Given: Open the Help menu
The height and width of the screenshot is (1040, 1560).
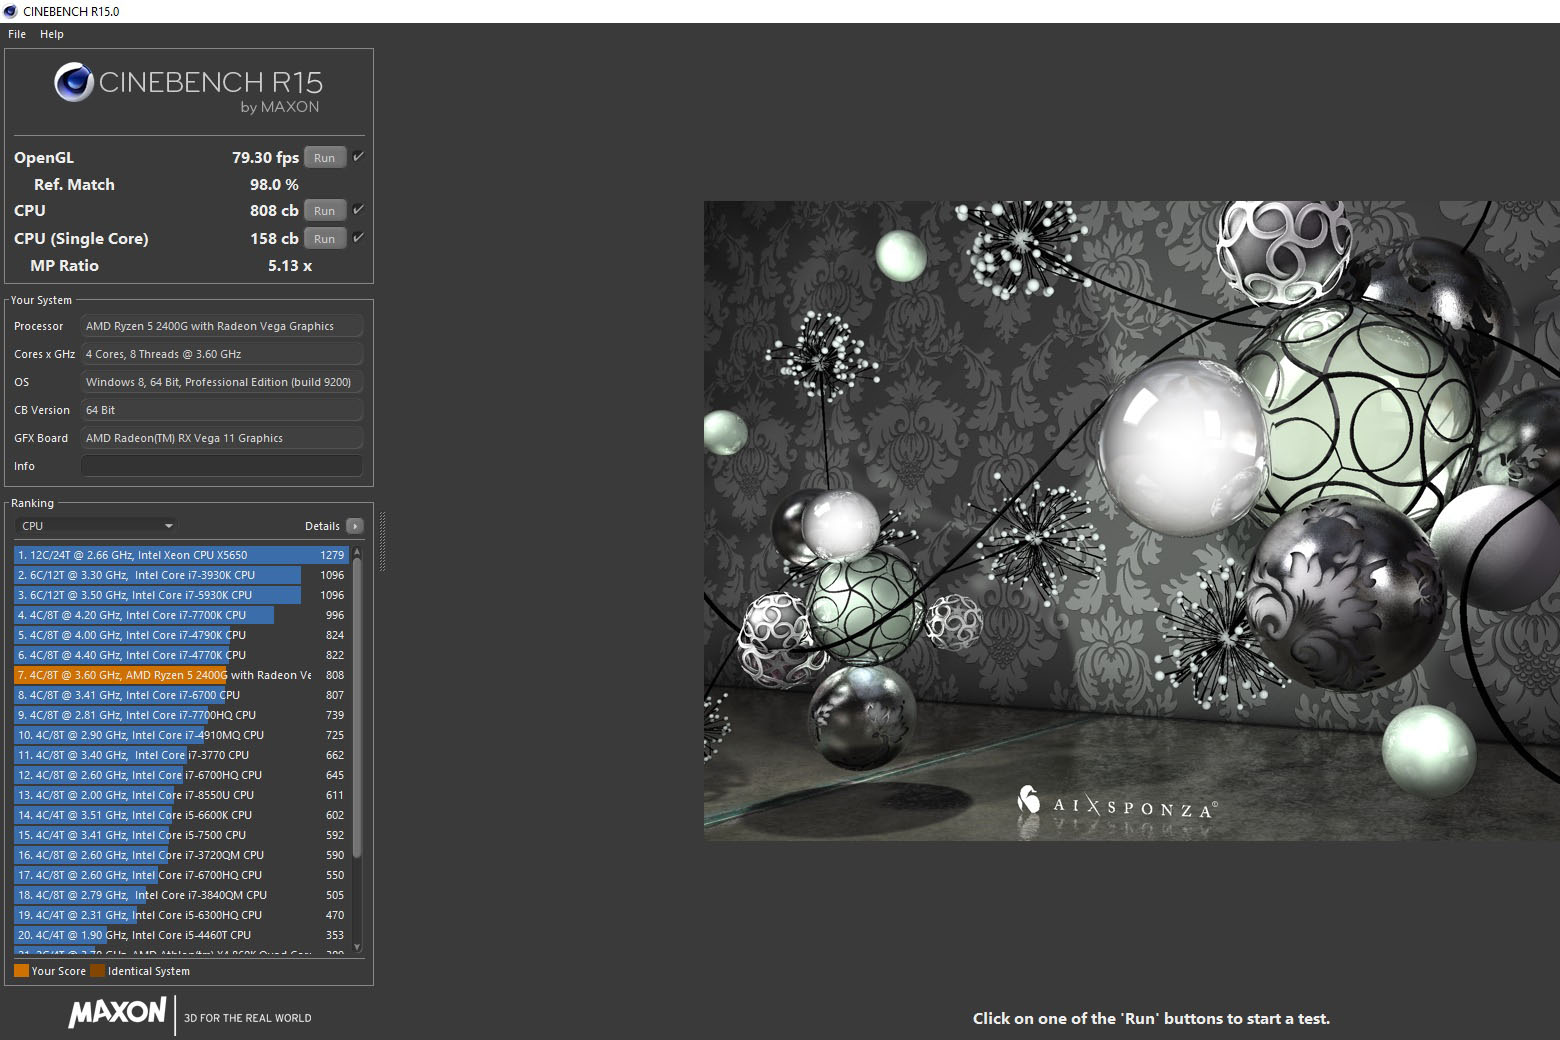Looking at the screenshot, I should pyautogui.click(x=52, y=34).
